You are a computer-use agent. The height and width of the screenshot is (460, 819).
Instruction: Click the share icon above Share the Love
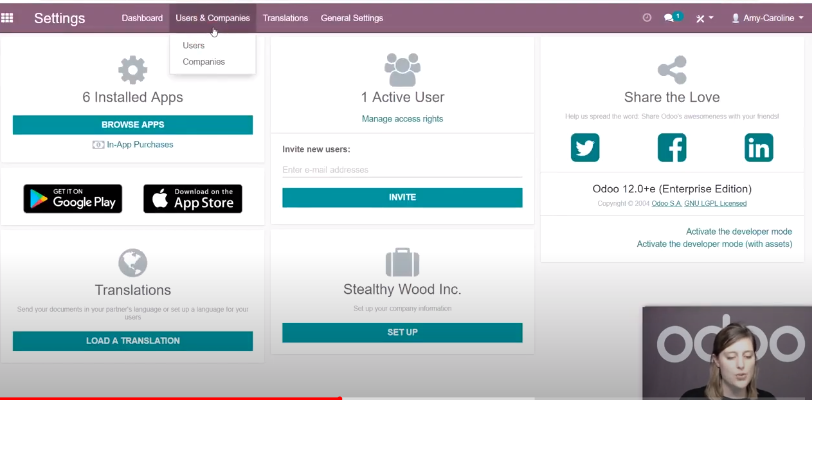672,69
